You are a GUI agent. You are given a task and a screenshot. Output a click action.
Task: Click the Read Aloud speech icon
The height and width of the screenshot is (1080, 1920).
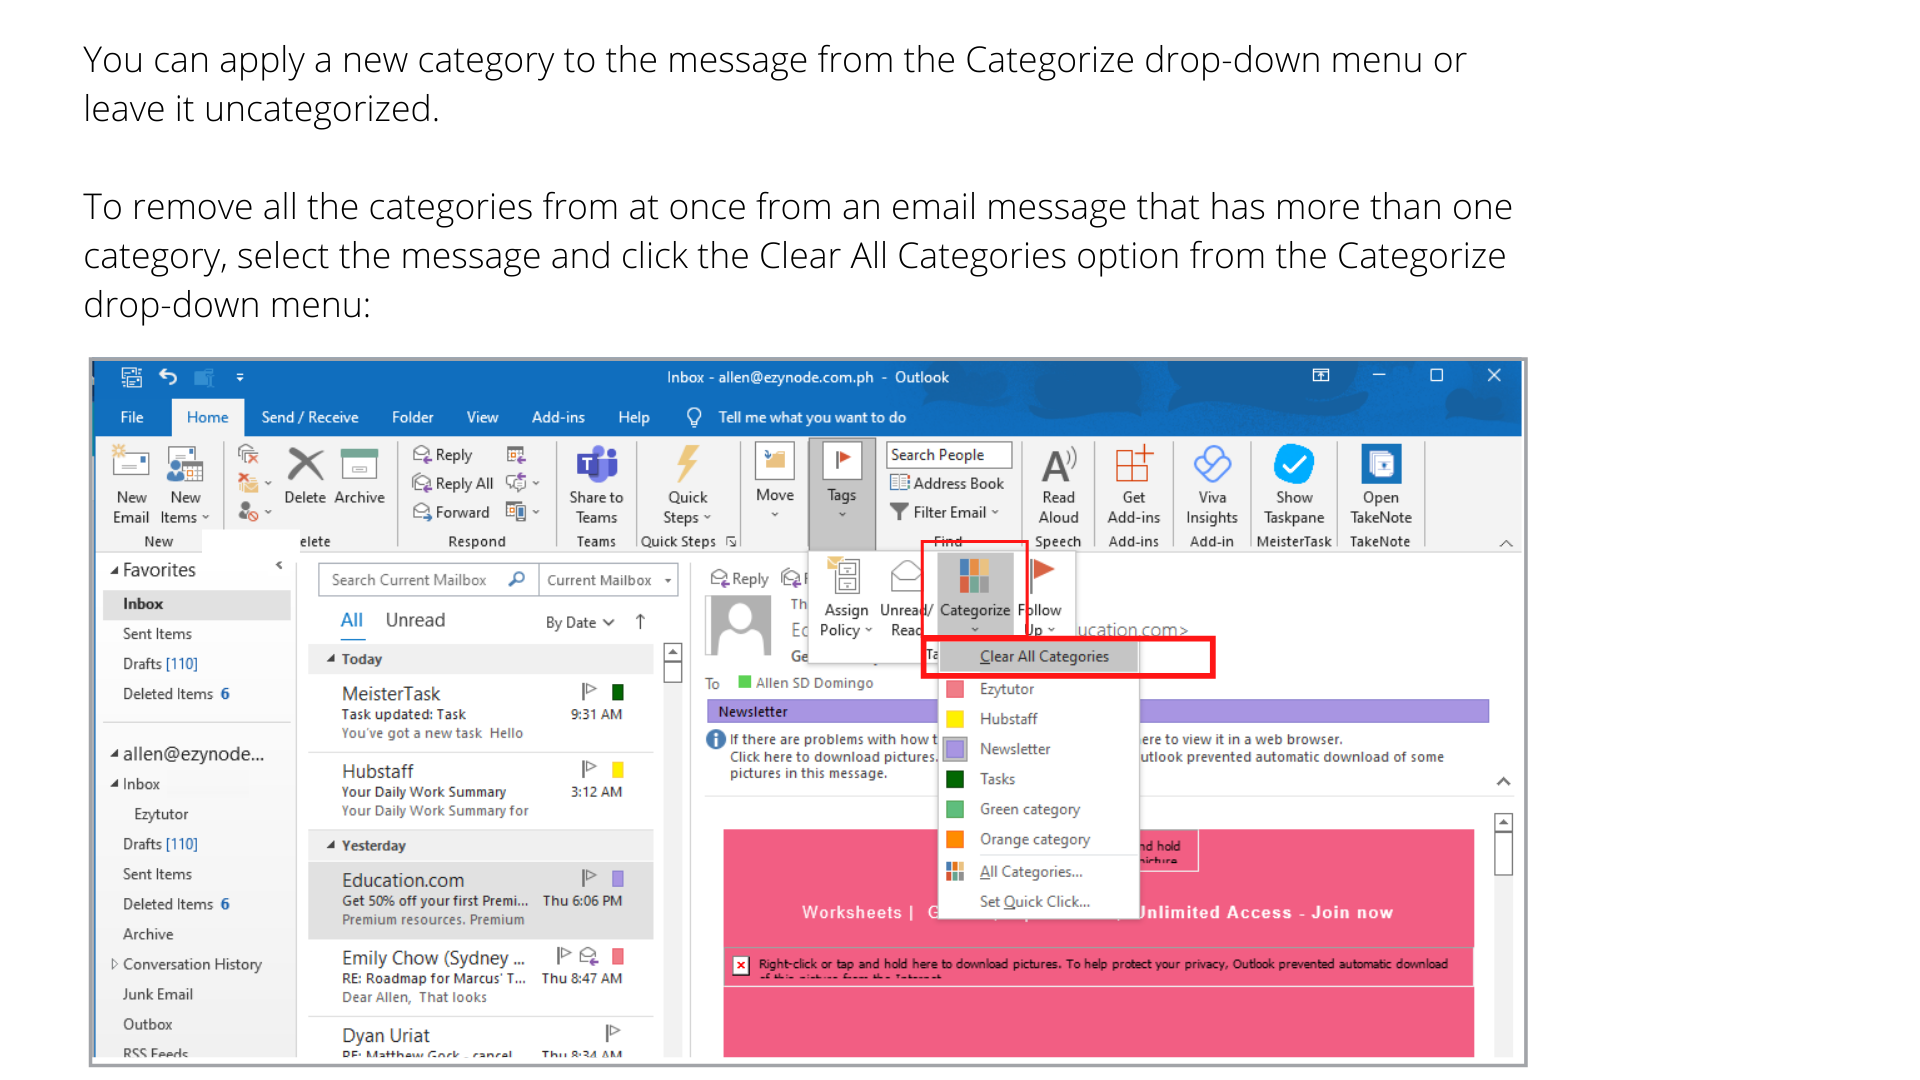coord(1058,466)
